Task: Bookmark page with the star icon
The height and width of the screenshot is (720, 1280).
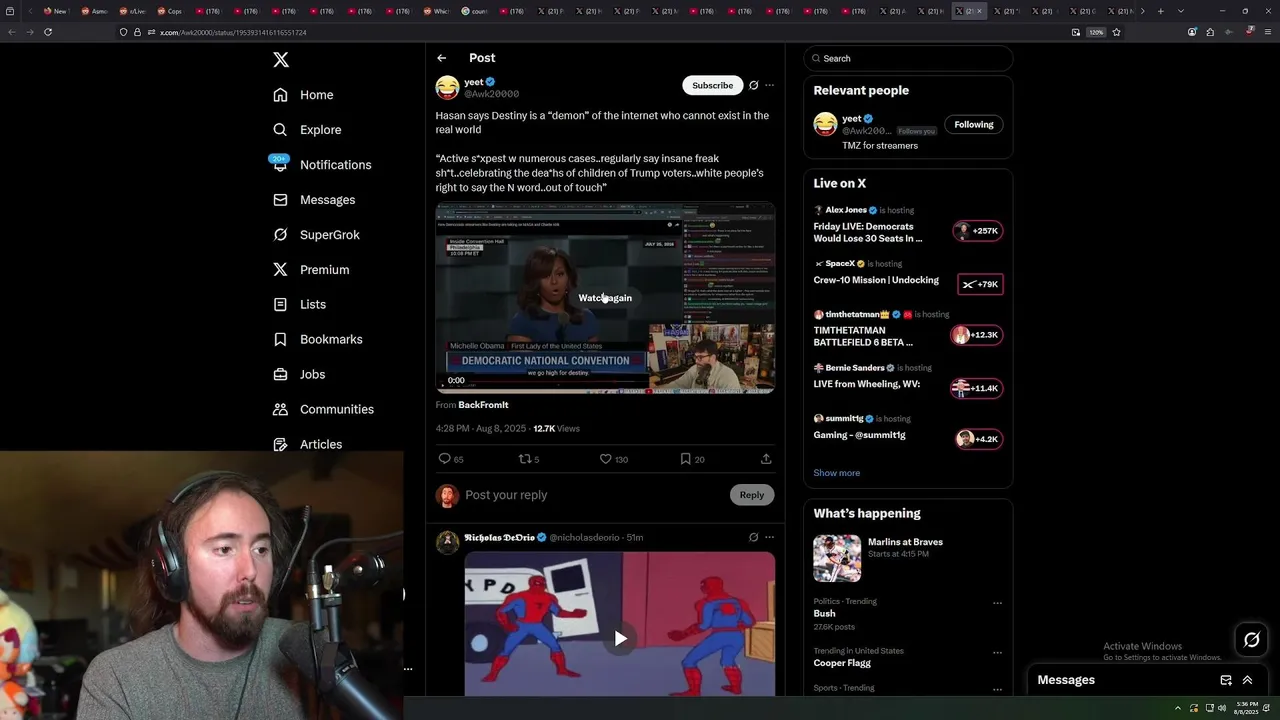Action: point(1116,32)
